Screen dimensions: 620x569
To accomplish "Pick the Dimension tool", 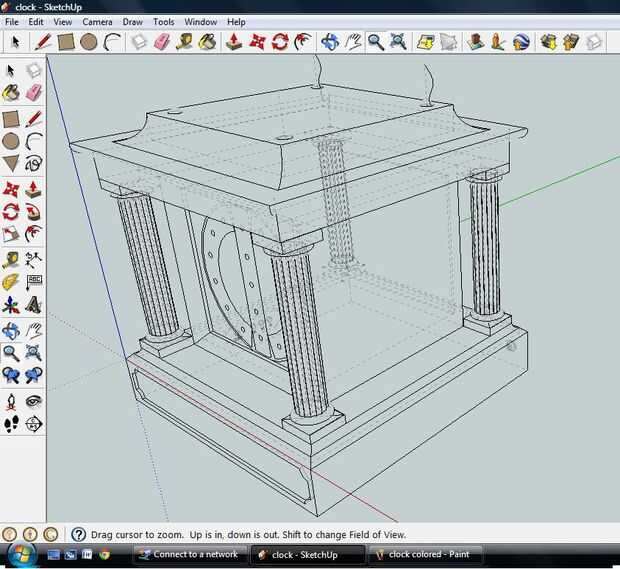I will coord(33,259).
